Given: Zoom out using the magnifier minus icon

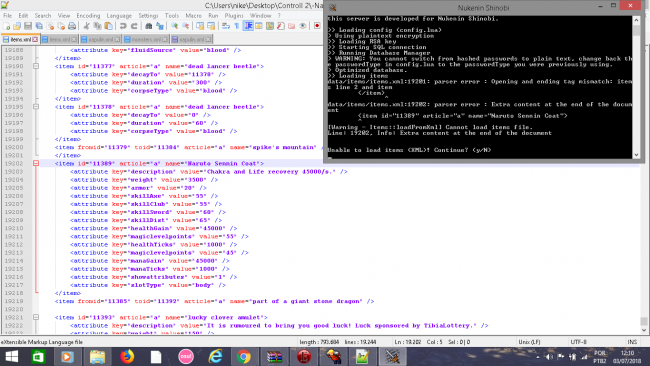Looking at the screenshot, I should [x=186, y=26].
